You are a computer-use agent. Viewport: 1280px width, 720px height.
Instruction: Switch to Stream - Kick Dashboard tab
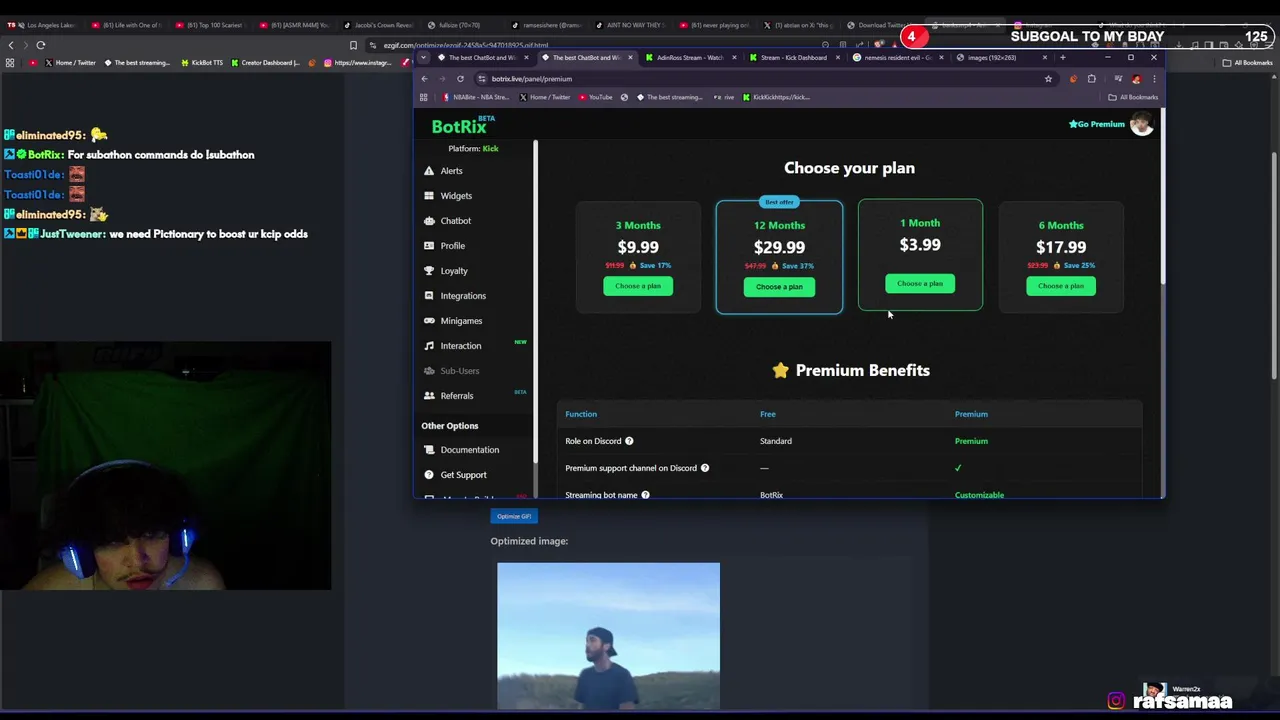tap(793, 58)
